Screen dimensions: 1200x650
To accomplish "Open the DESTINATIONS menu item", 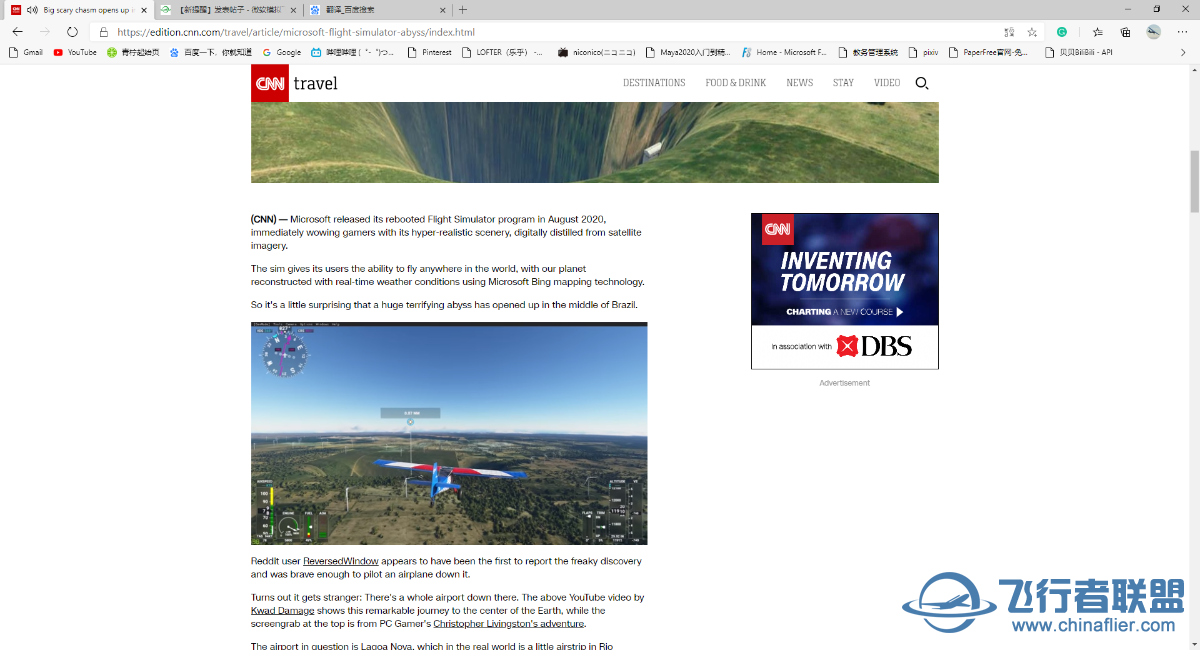I will coord(654,83).
